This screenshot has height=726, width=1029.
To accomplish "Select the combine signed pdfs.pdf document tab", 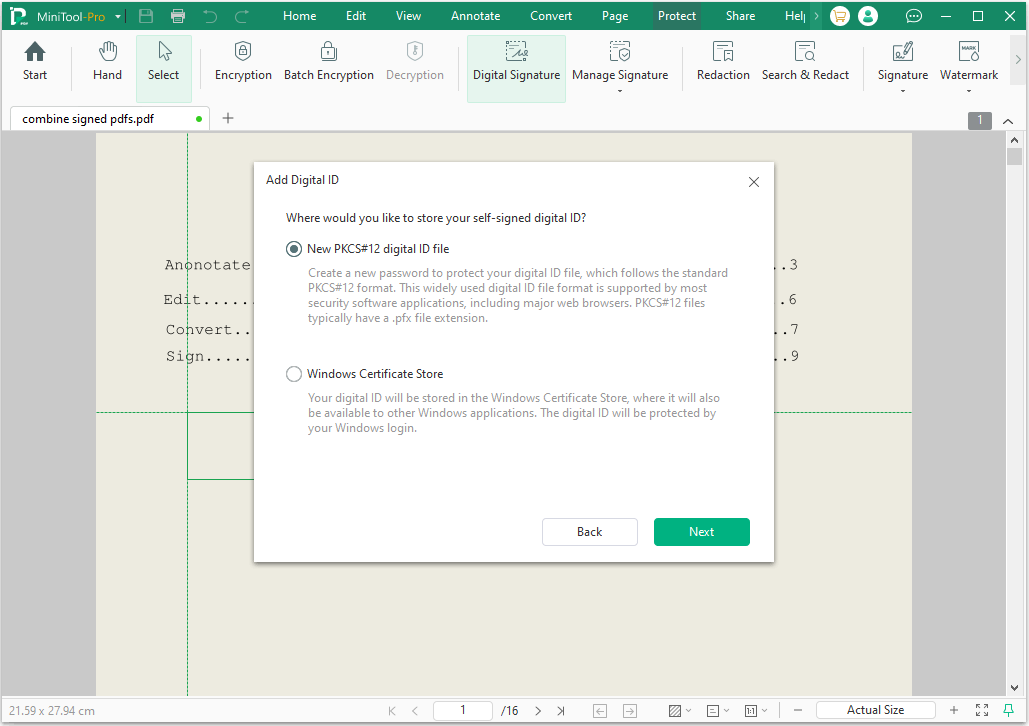I will pos(110,119).
